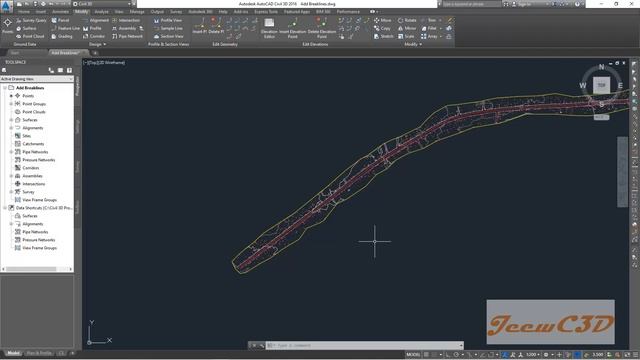
Task: Open Active Drawing View dropdown in Toolspace
Action: click(x=37, y=79)
